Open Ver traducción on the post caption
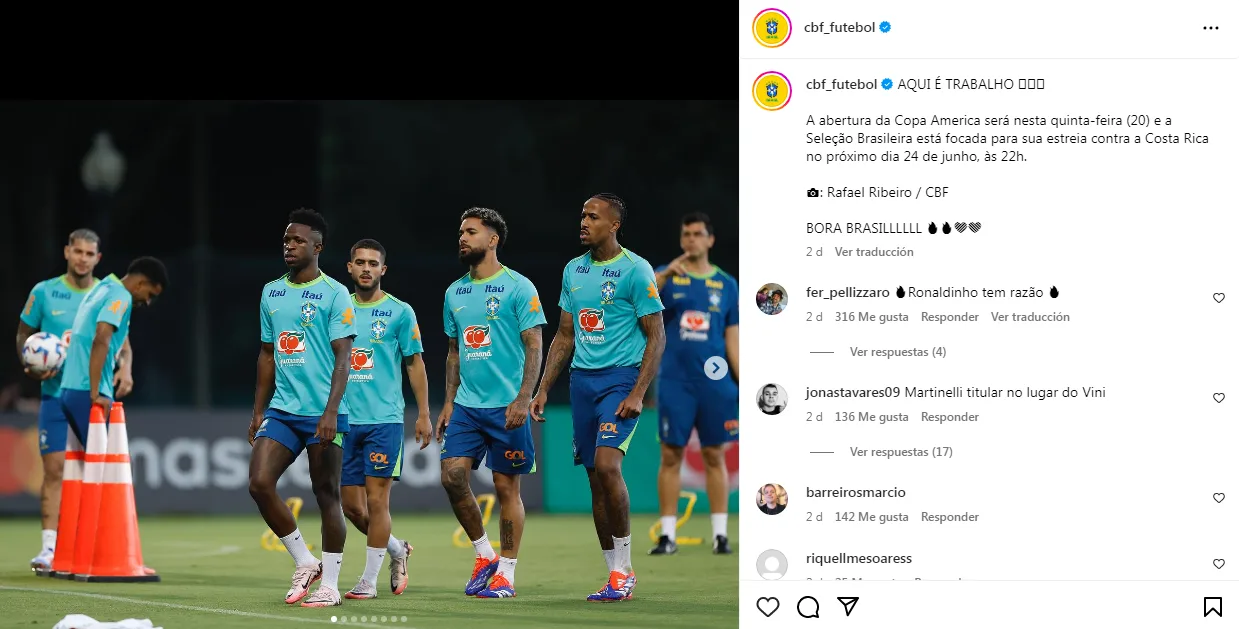The width and height of the screenshot is (1239, 629). 877,252
